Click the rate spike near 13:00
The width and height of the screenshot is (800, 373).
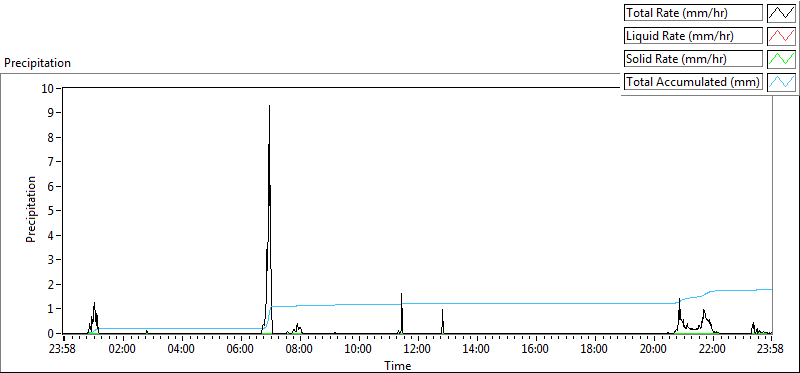coord(442,320)
